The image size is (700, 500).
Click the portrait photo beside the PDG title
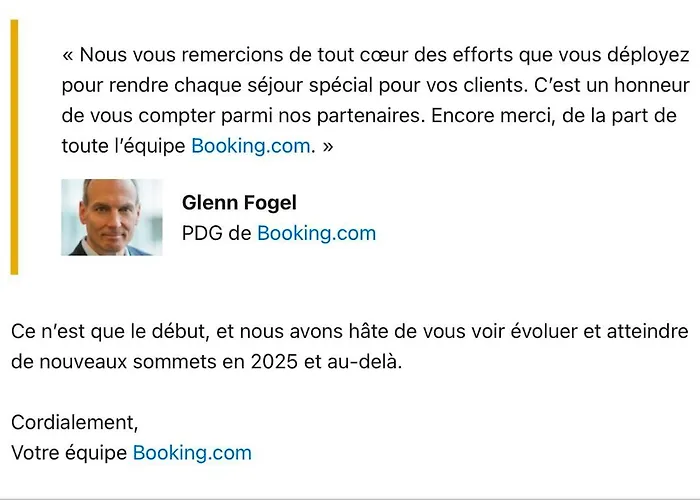[112, 217]
